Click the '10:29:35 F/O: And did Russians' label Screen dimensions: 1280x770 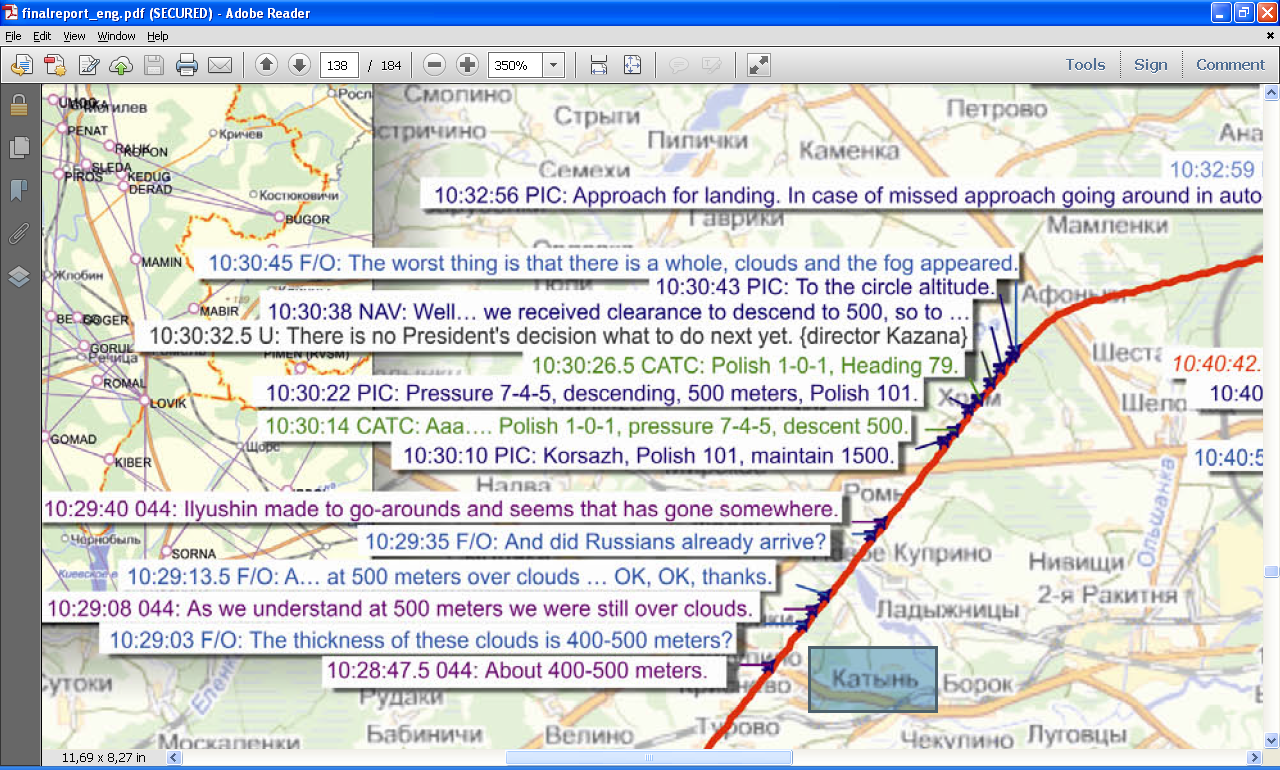(596, 542)
